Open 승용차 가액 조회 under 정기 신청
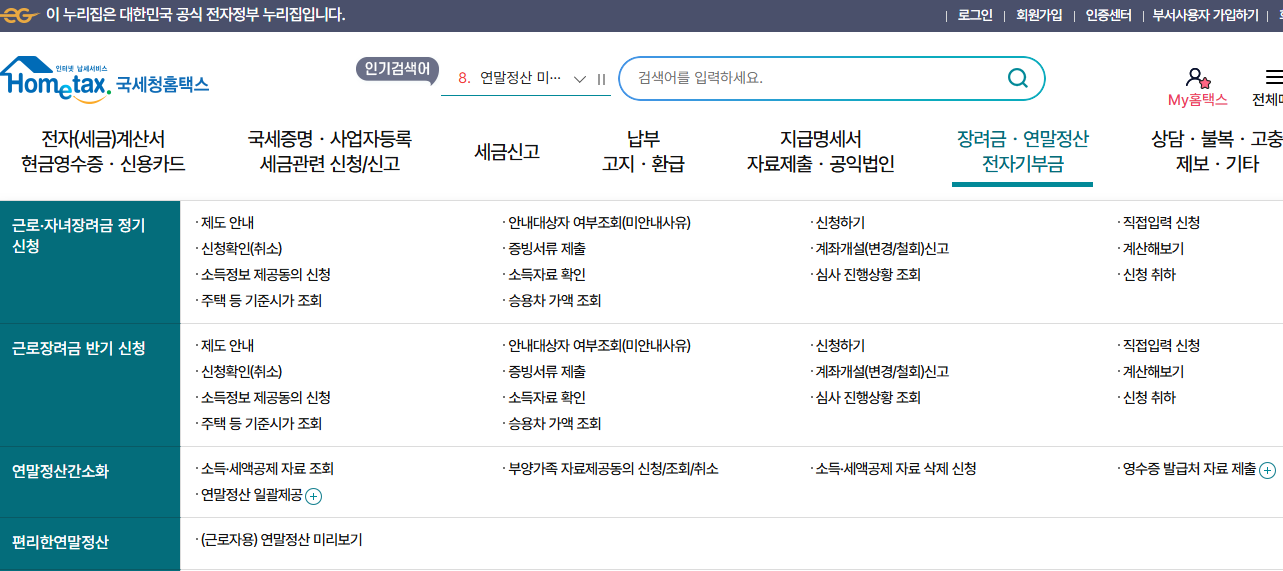The width and height of the screenshot is (1283, 571). pyautogui.click(x=554, y=301)
